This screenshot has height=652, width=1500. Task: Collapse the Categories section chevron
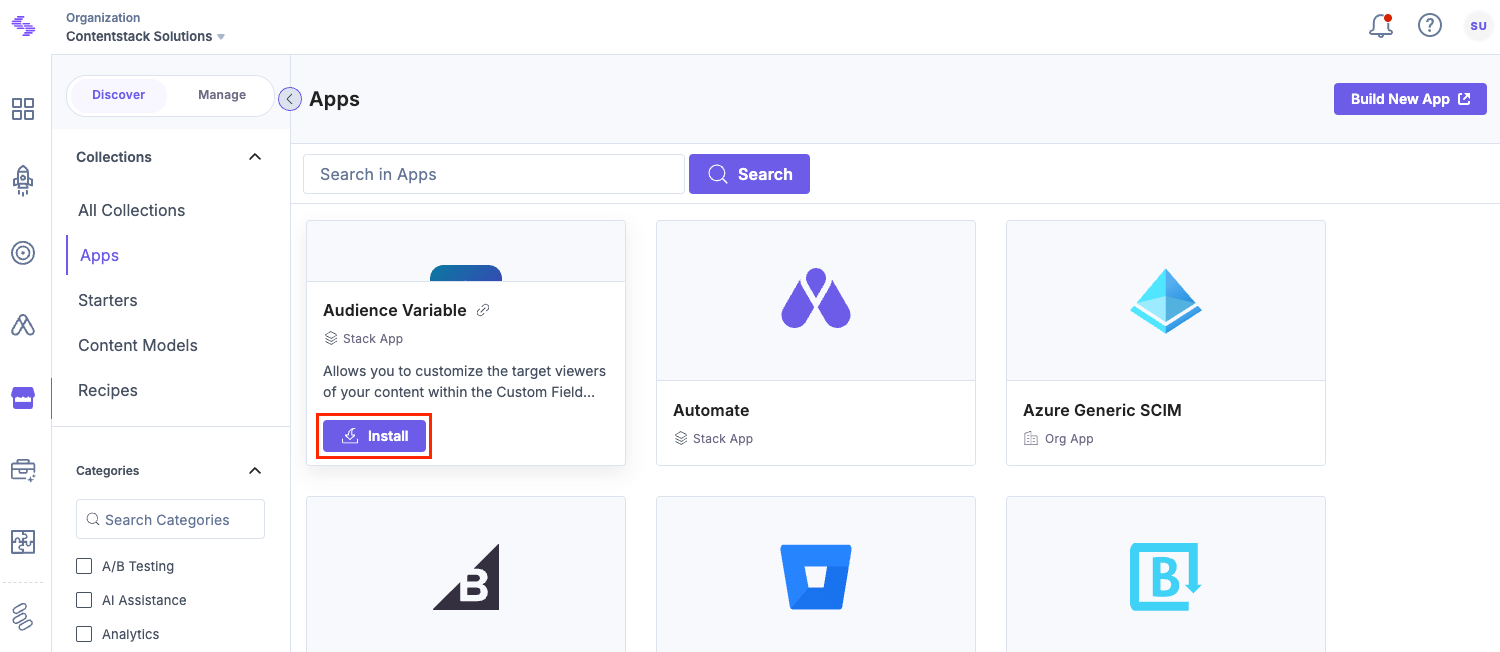[x=255, y=471]
